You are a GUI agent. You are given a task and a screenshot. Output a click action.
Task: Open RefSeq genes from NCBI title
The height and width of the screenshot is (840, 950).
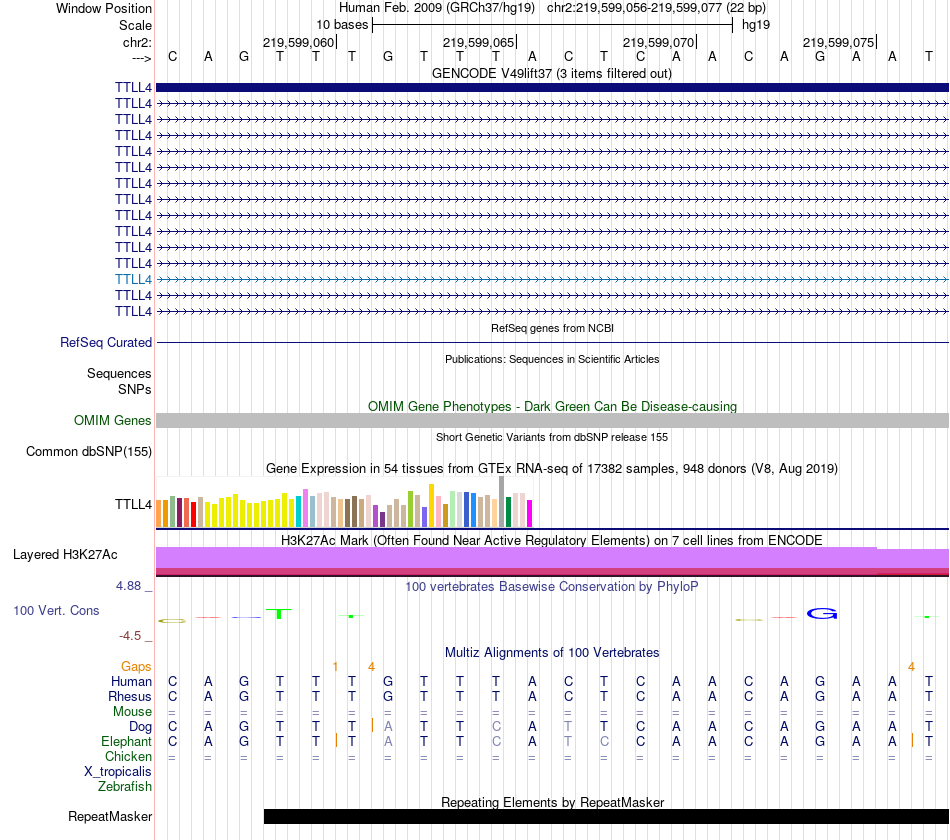coord(552,328)
